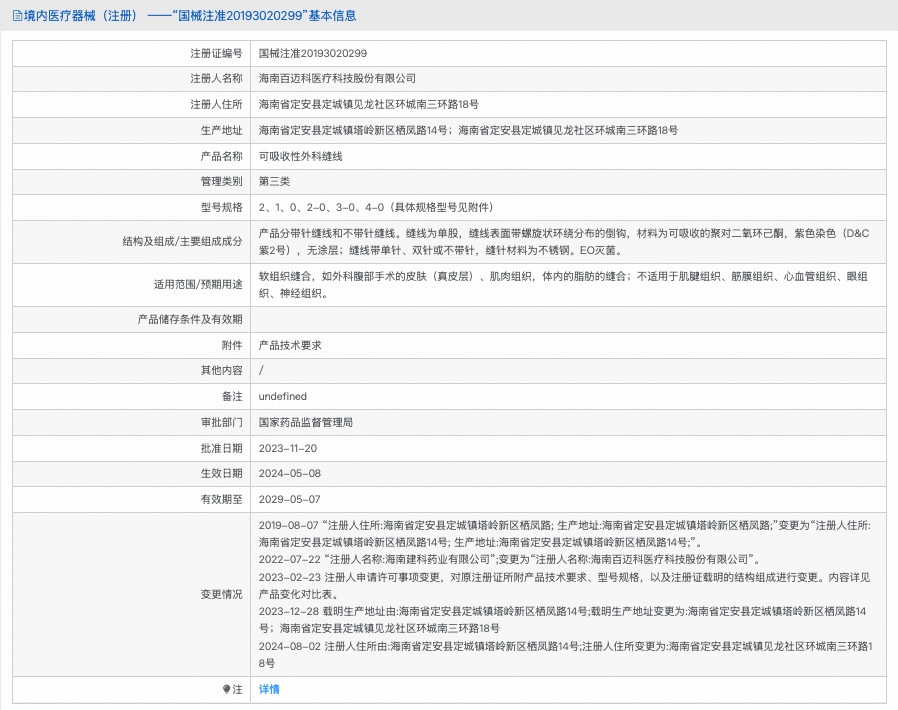Click the lightbulb icon beside 注 label
898x710 pixels.
(227, 689)
